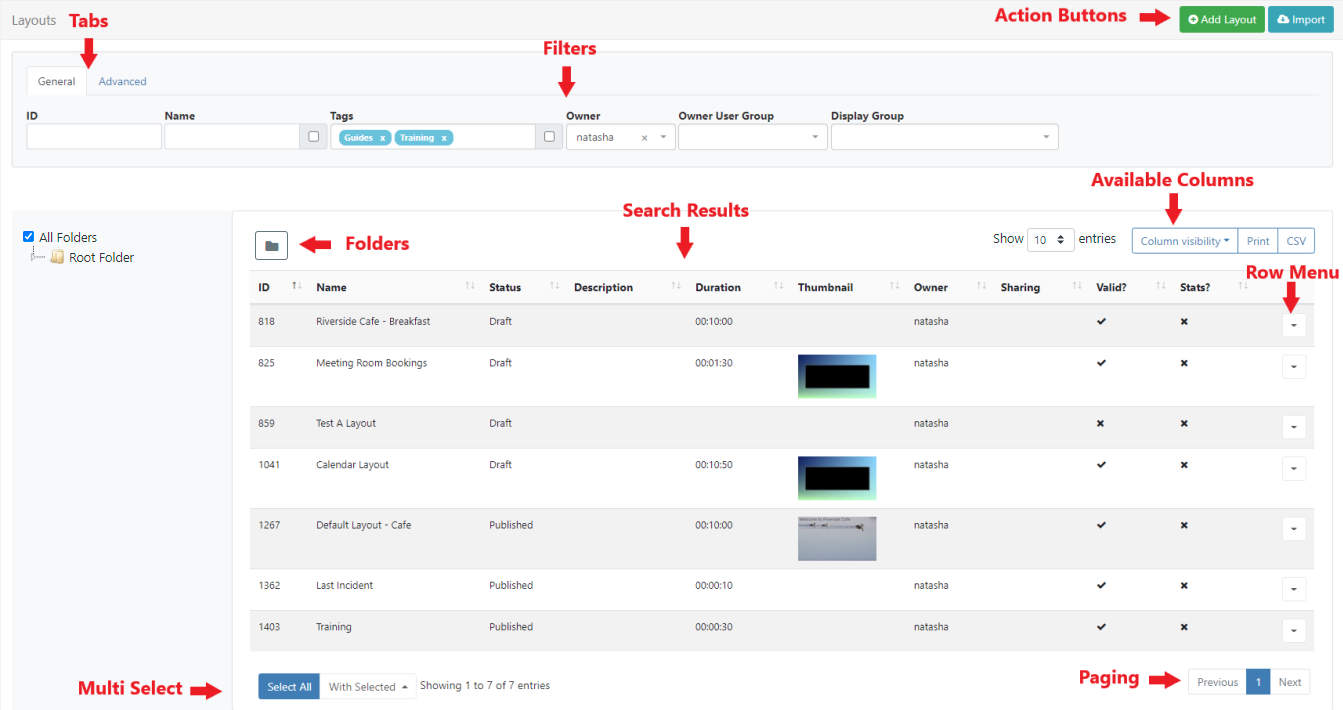The image size is (1343, 710).
Task: Click the Default Layout - Cafe thumbnail
Action: tap(837, 538)
